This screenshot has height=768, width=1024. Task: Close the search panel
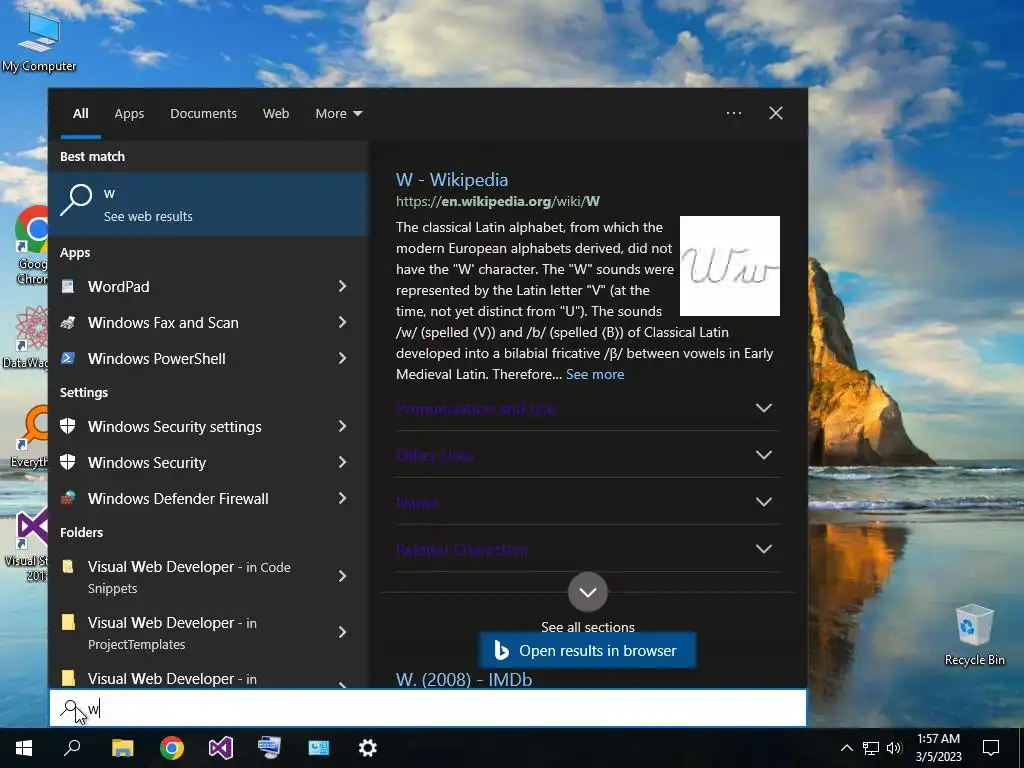[x=776, y=113]
